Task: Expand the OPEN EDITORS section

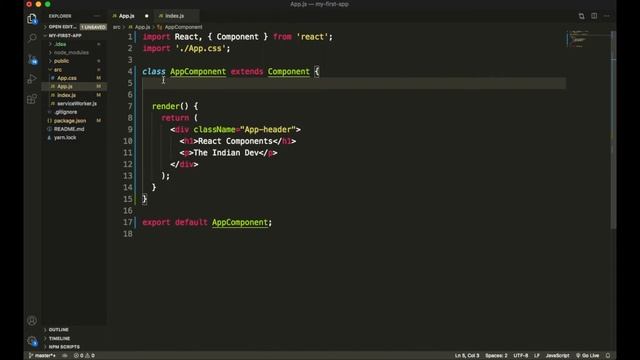Action: click(x=62, y=27)
